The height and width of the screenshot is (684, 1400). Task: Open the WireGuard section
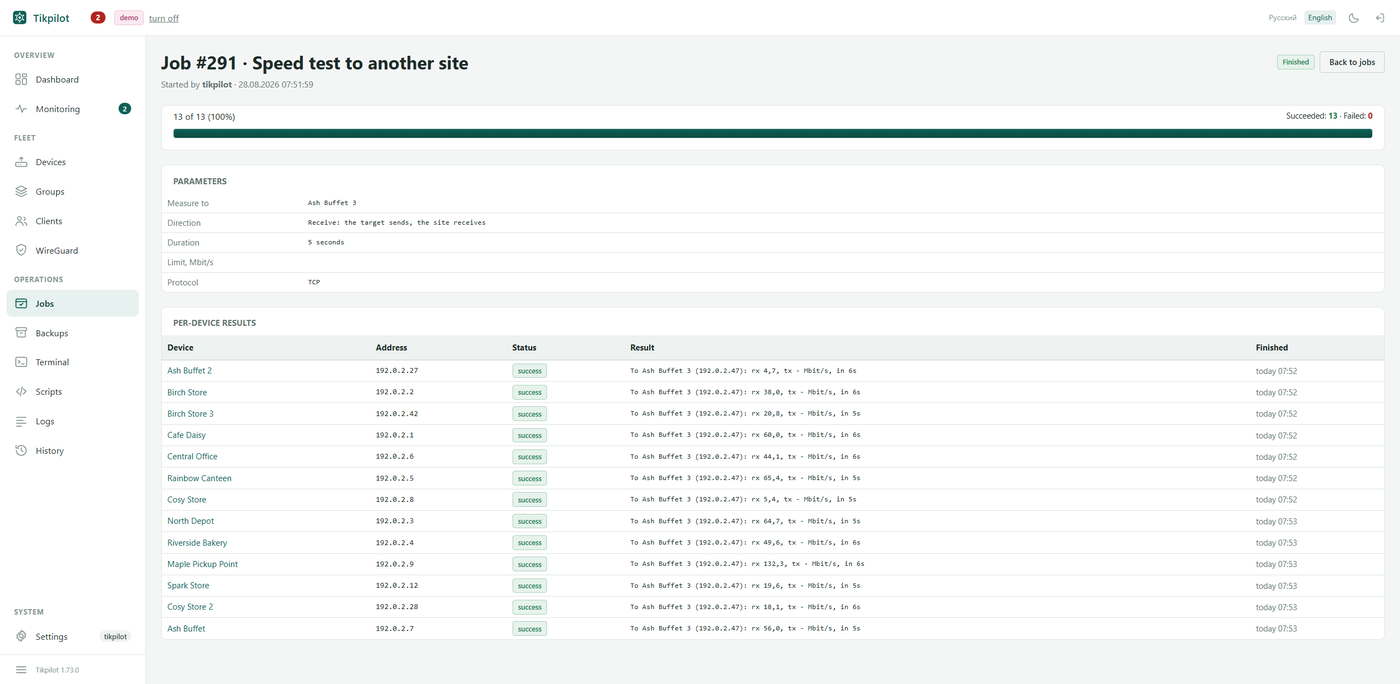pos(72,250)
